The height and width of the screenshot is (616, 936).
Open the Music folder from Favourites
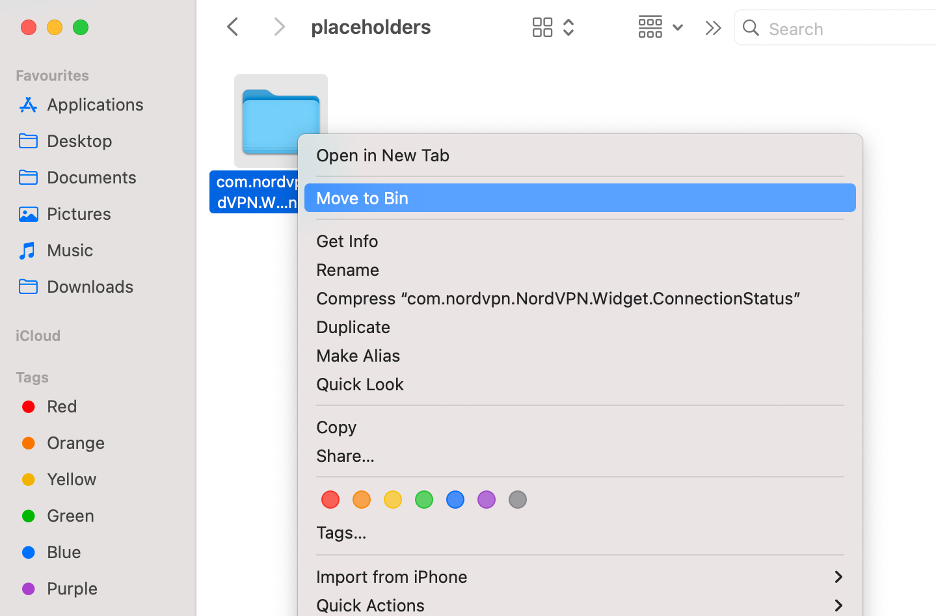pos(70,250)
